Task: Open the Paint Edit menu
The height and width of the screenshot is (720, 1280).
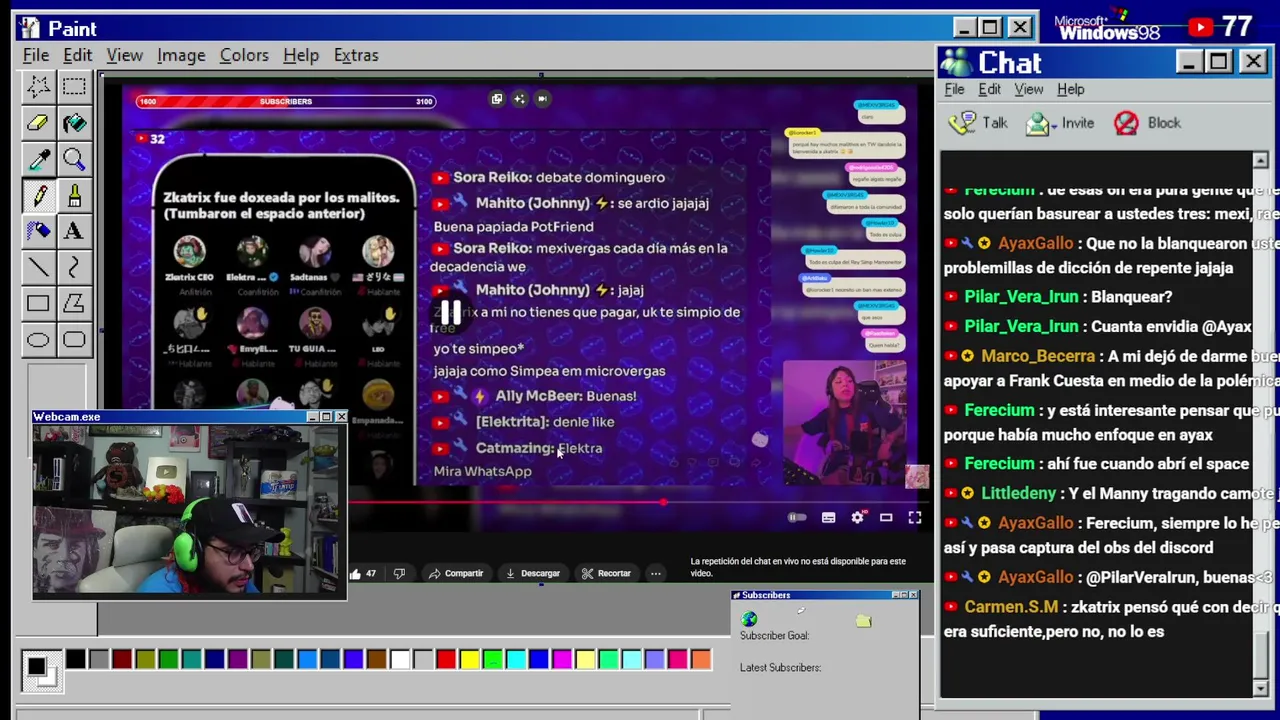Action: pos(77,55)
